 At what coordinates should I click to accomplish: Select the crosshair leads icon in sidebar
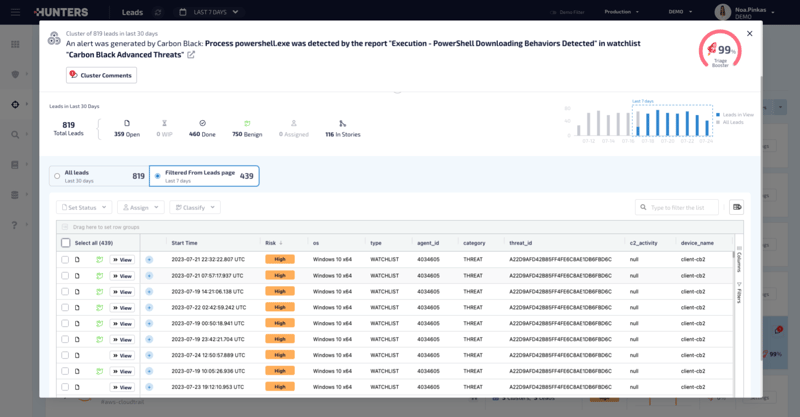pyautogui.click(x=15, y=104)
